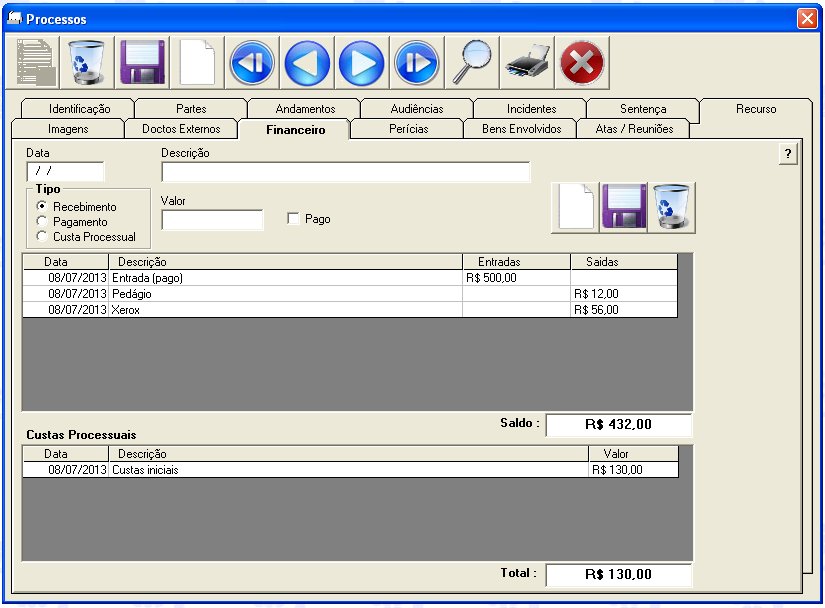Click the R$ 56,00 saidas cell
Image resolution: width=825 pixels, height=608 pixels.
(624, 309)
